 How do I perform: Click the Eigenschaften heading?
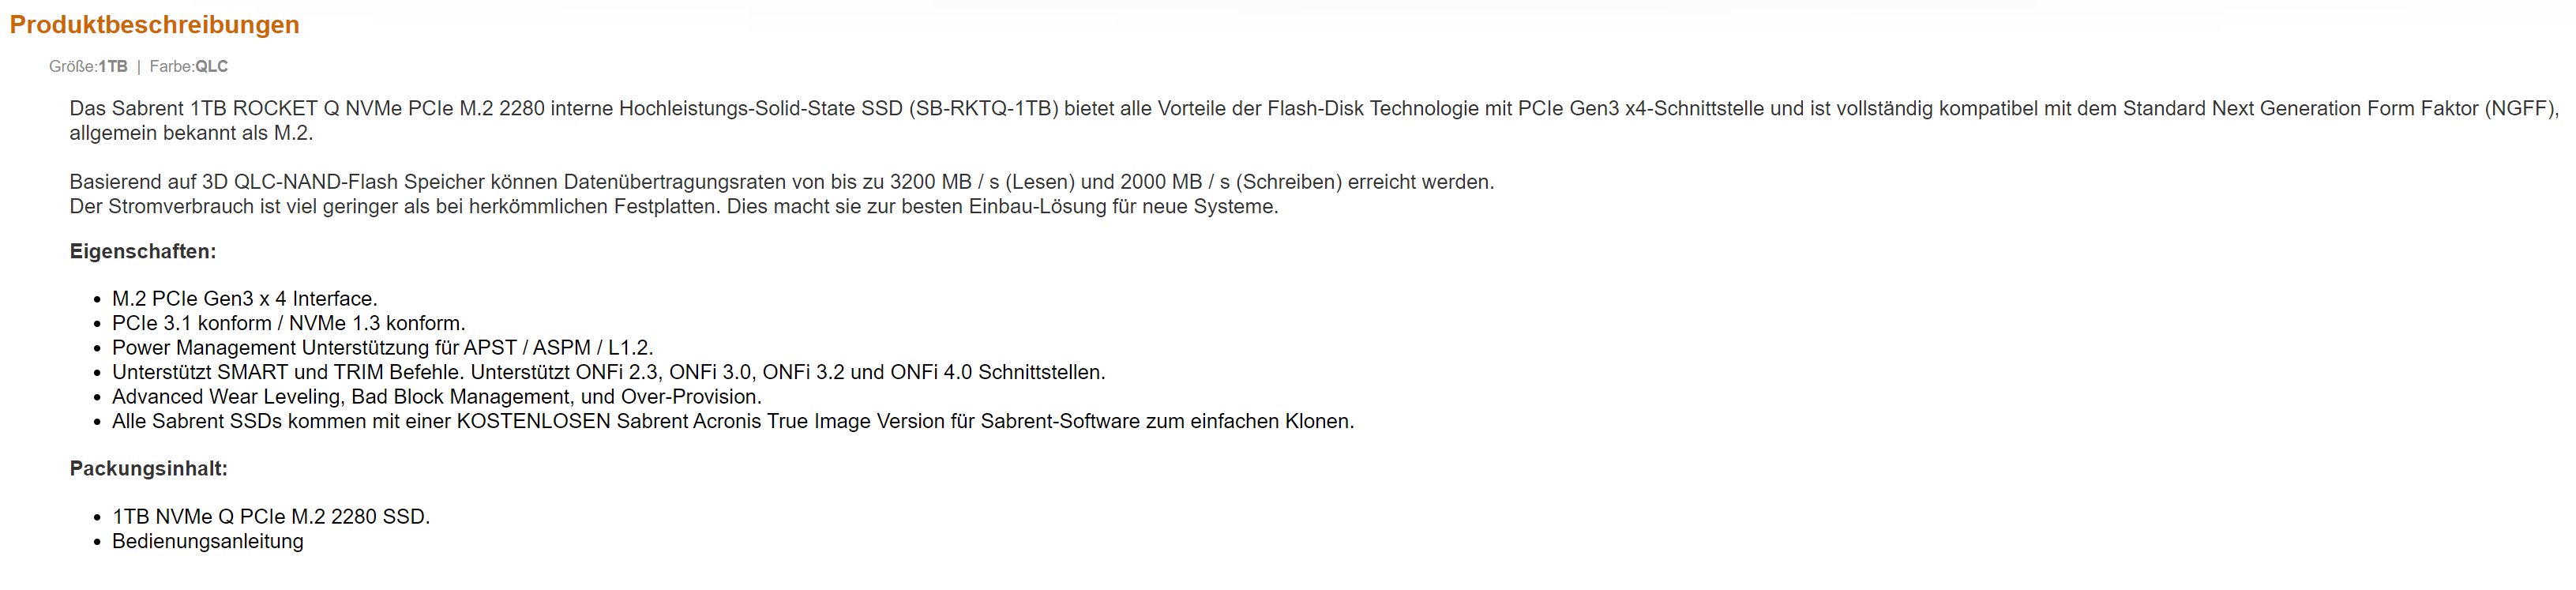click(x=143, y=251)
